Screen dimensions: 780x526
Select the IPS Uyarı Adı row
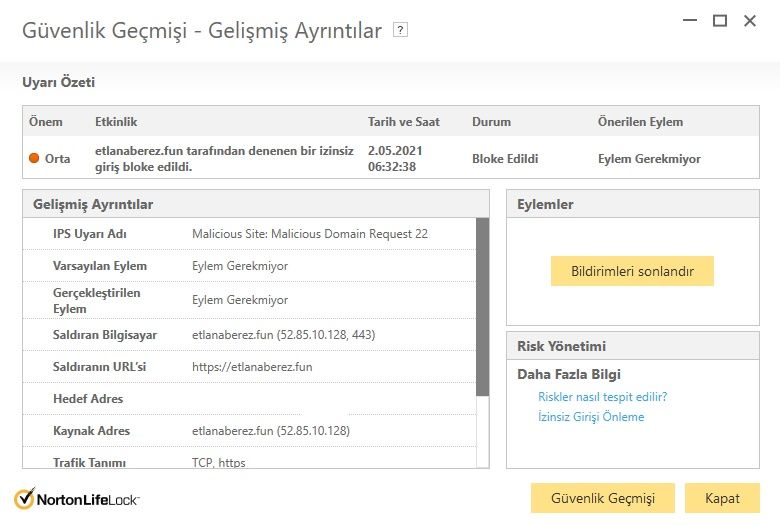(x=250, y=234)
